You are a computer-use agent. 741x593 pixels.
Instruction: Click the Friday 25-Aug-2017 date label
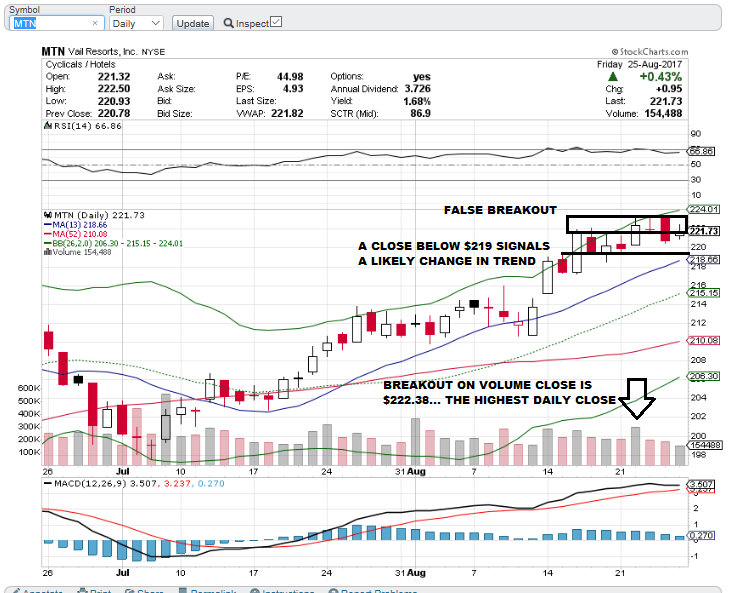(639, 64)
